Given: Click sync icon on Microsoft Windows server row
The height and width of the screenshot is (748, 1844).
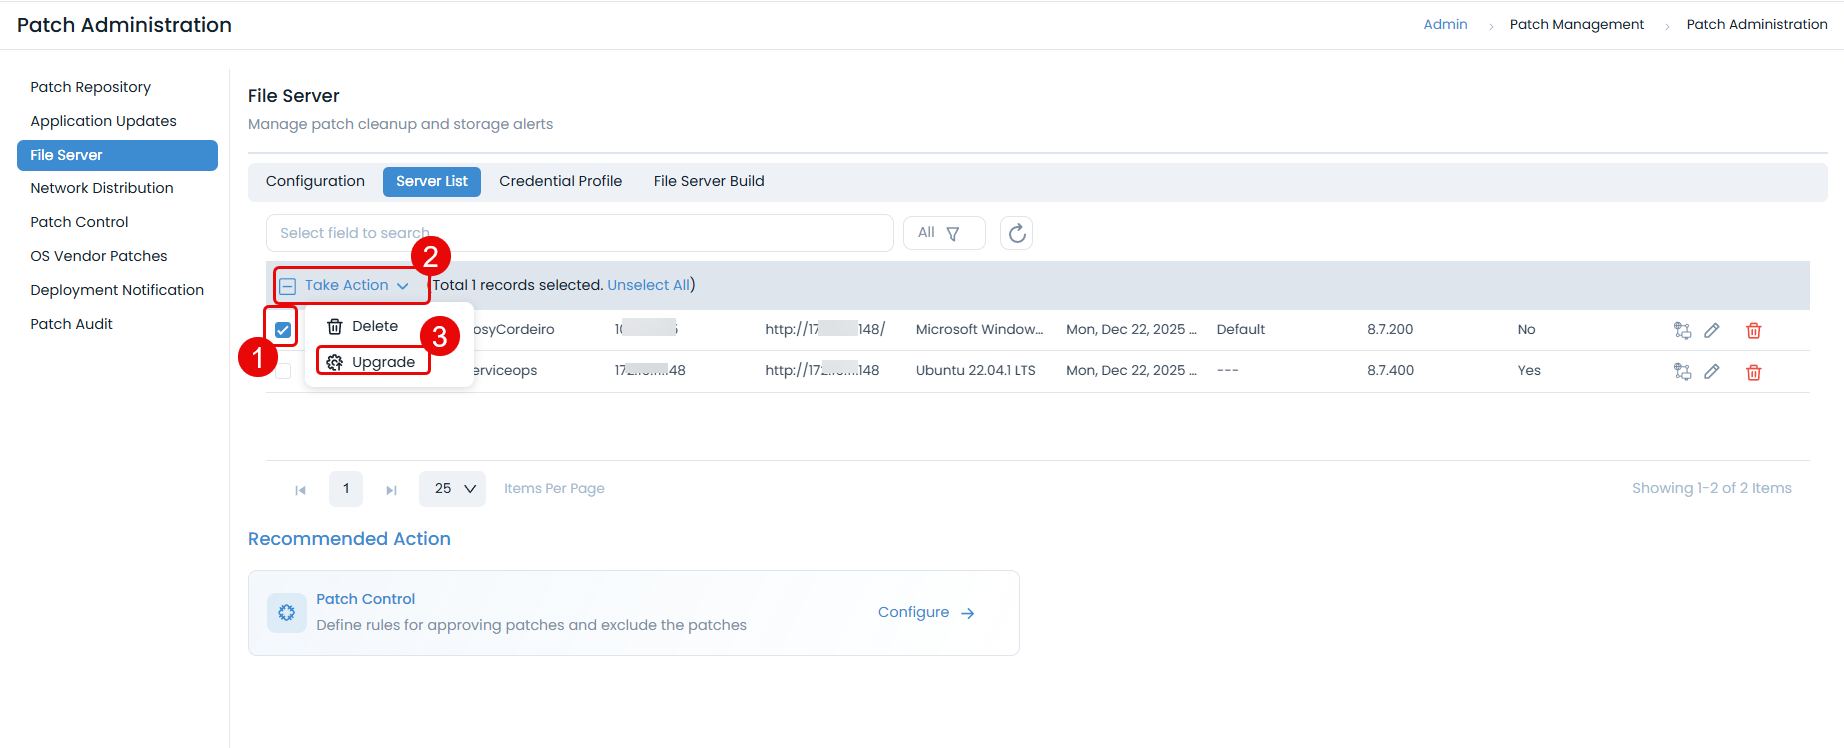Looking at the screenshot, I should click(1682, 330).
